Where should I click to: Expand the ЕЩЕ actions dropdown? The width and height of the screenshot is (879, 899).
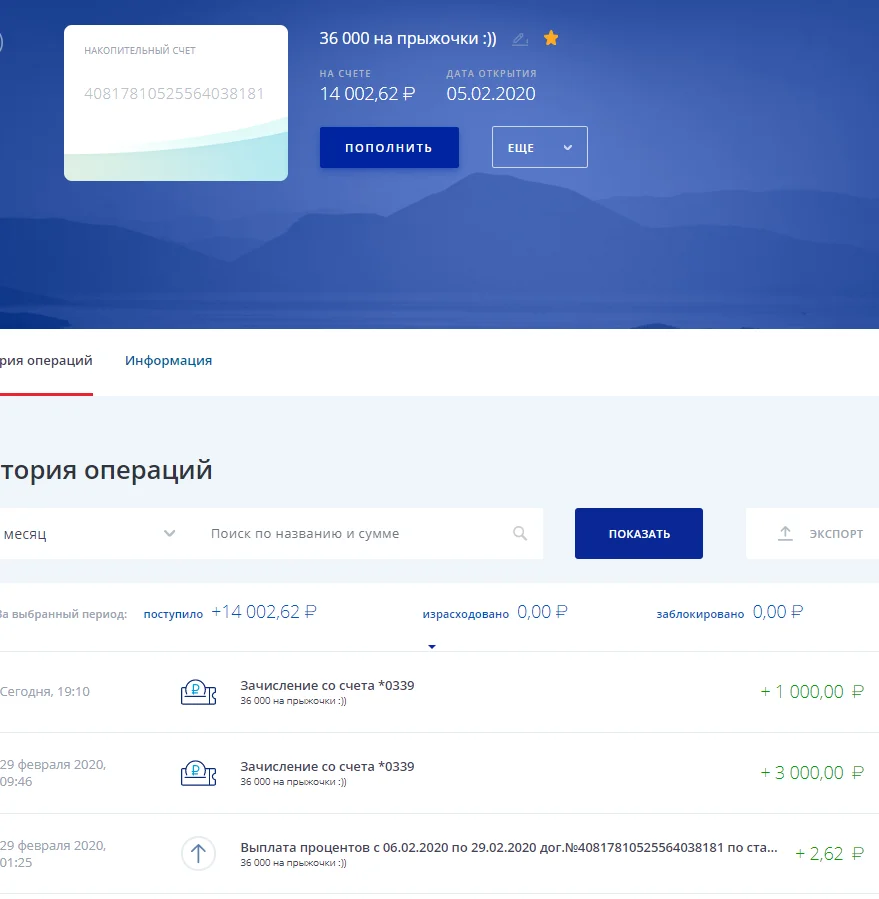click(539, 146)
